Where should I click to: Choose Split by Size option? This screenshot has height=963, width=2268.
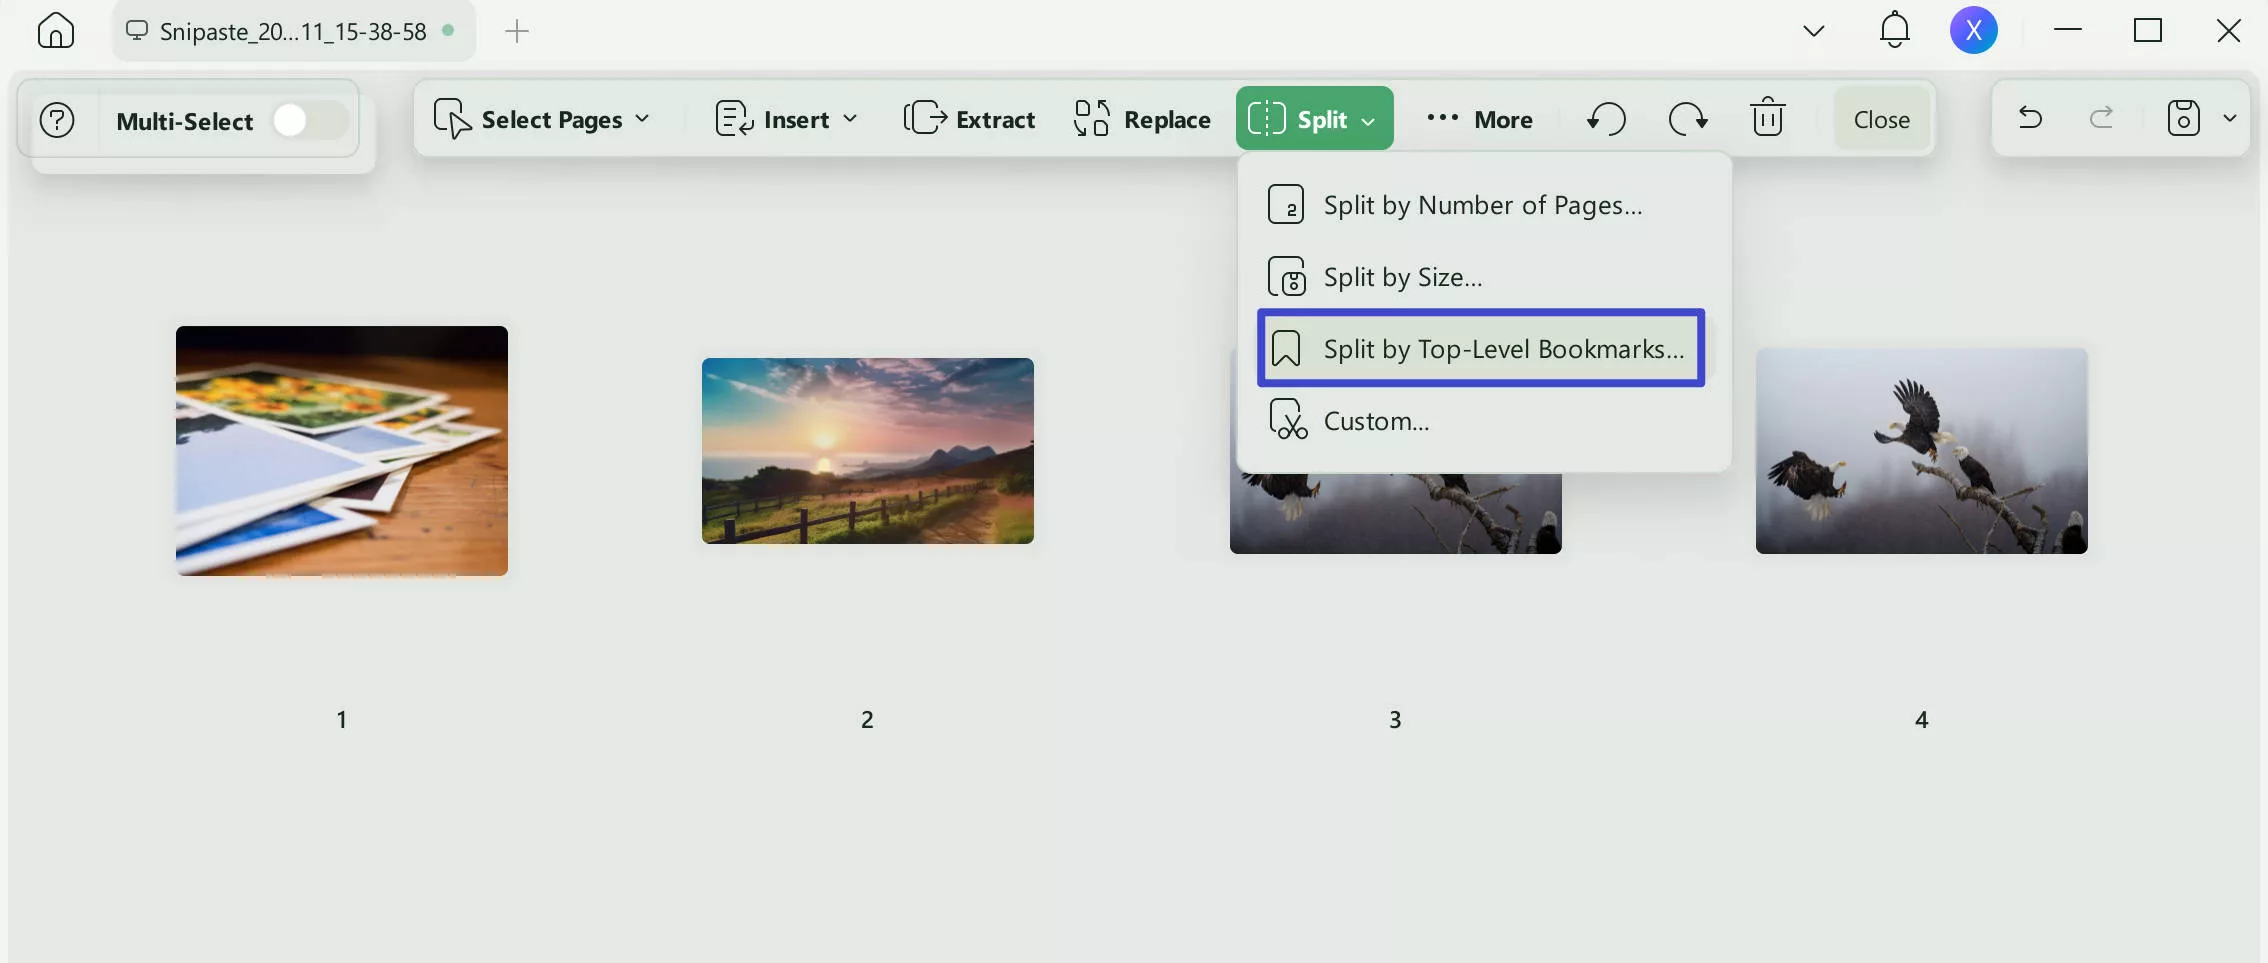tap(1402, 277)
